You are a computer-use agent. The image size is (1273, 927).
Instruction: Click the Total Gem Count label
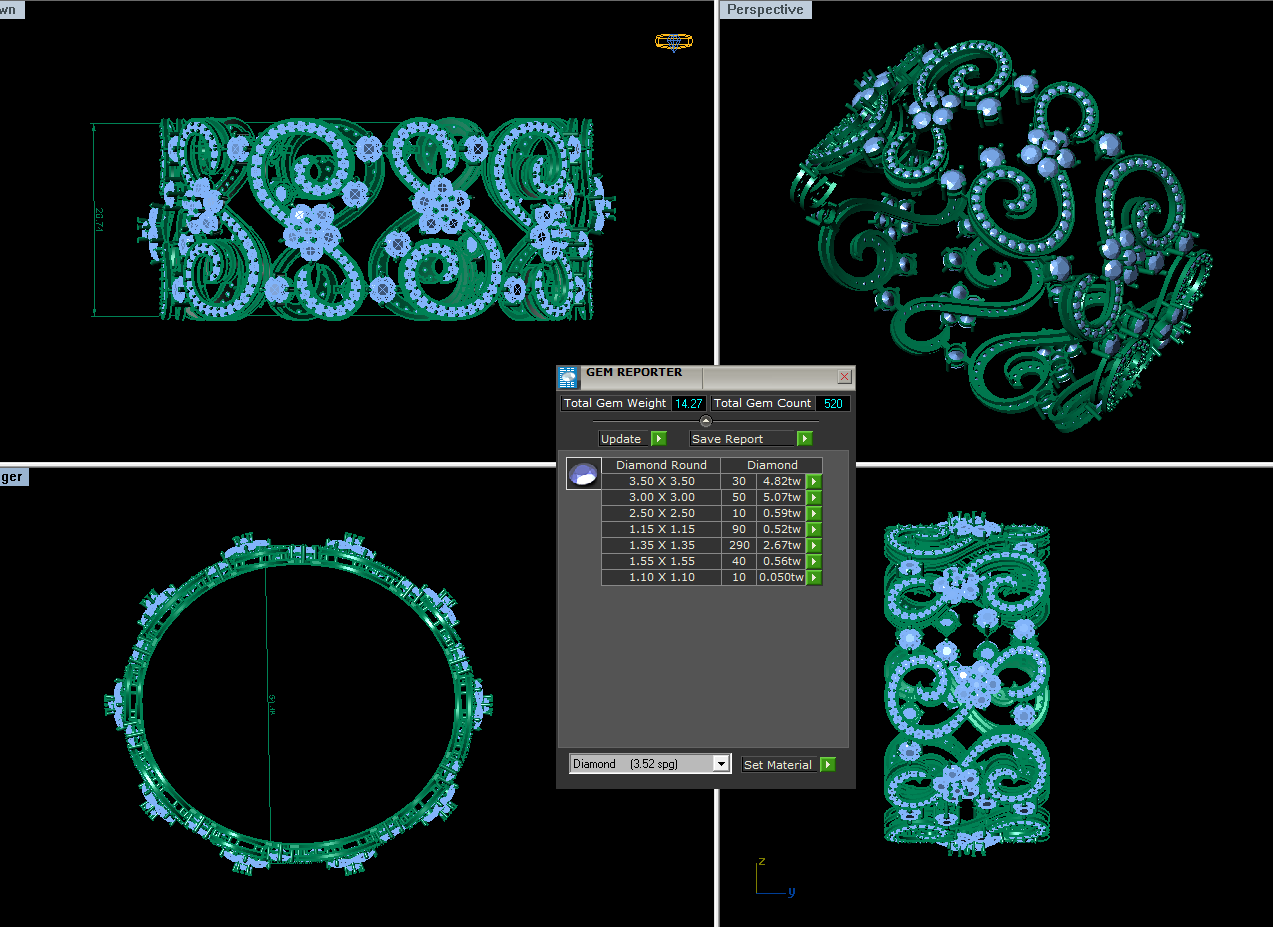(762, 404)
